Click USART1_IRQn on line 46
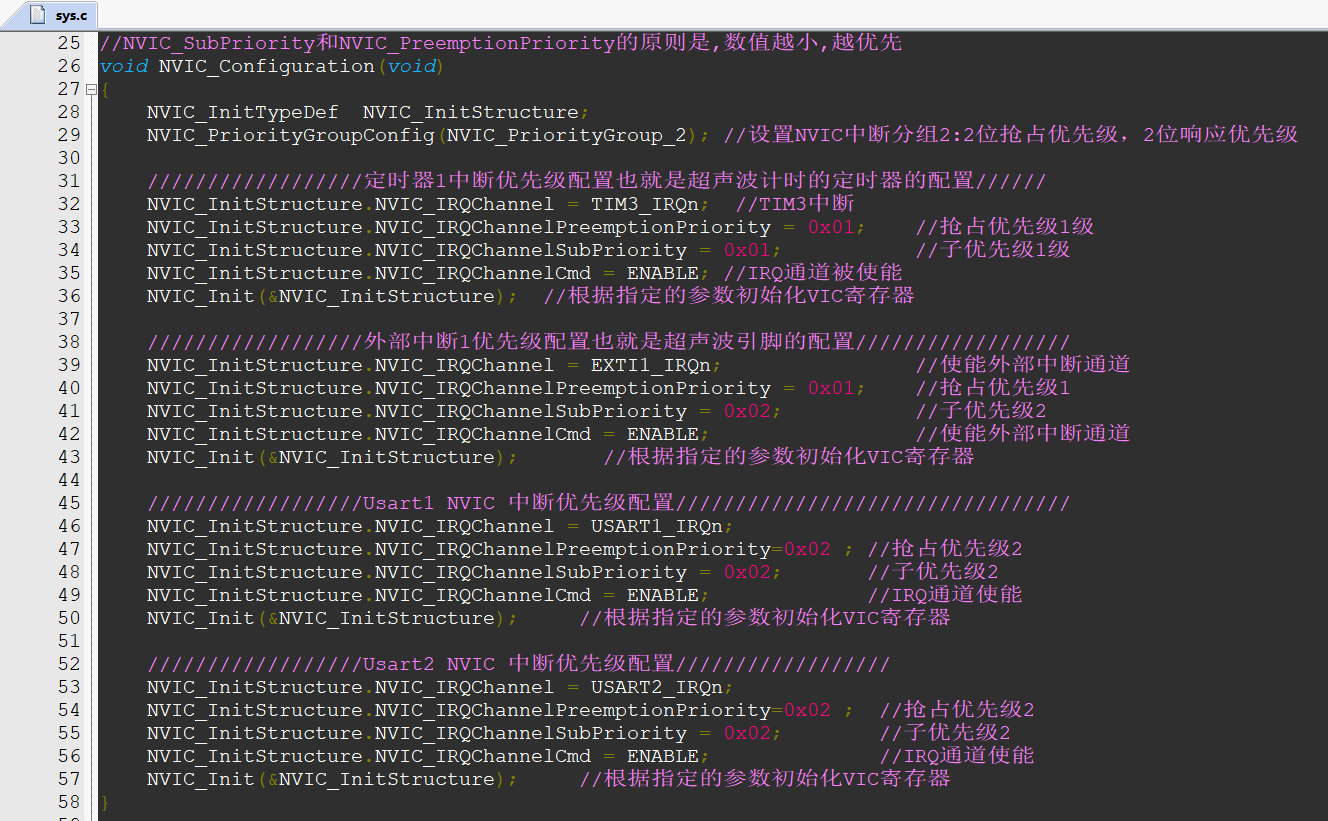Screen dimensions: 1328x821 pos(657,526)
